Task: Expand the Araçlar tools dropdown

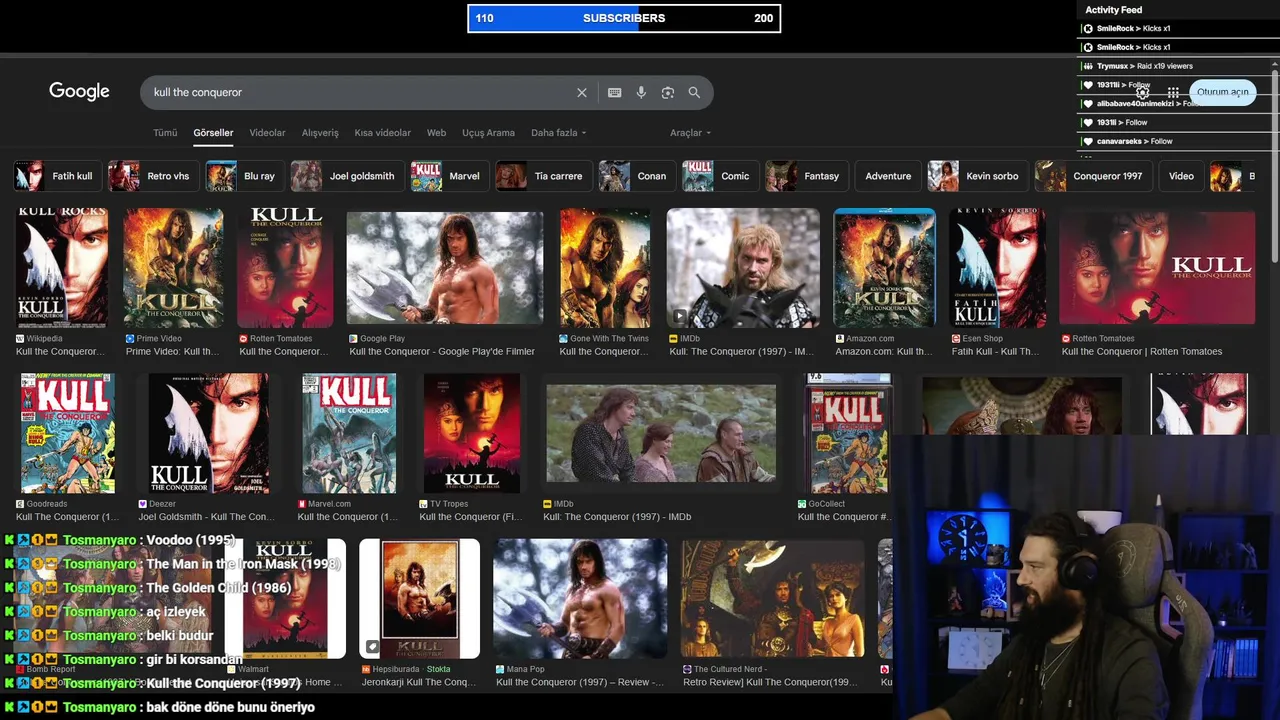Action: coord(690,132)
